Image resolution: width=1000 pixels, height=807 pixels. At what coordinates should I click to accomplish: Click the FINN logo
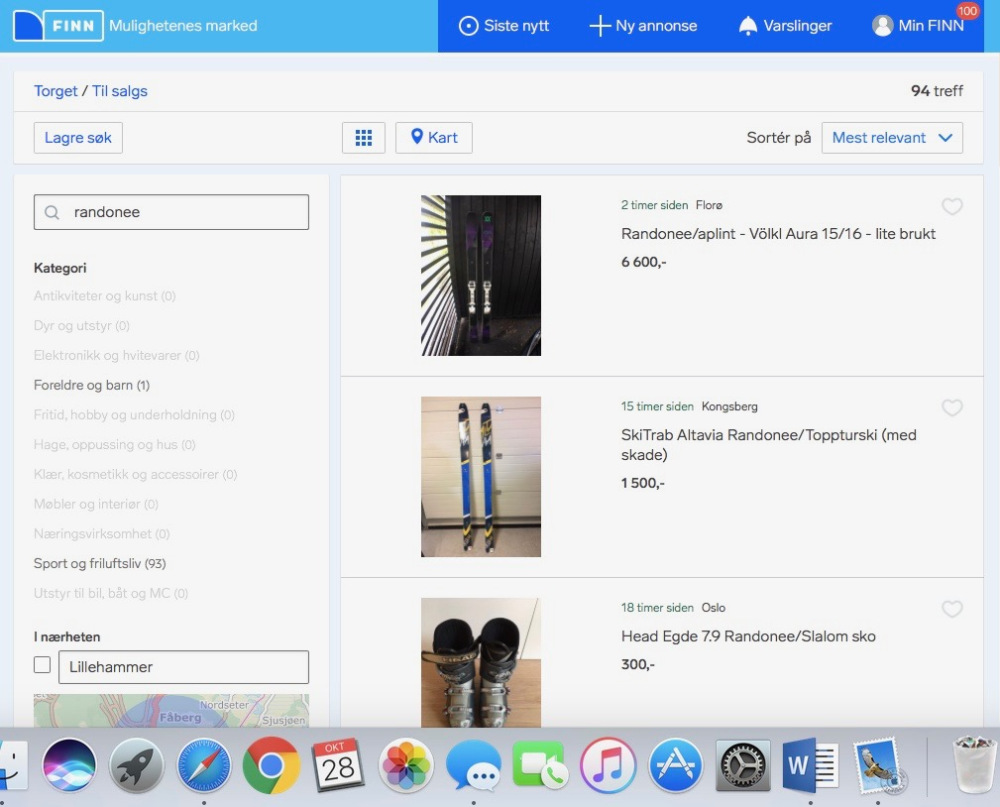(58, 26)
